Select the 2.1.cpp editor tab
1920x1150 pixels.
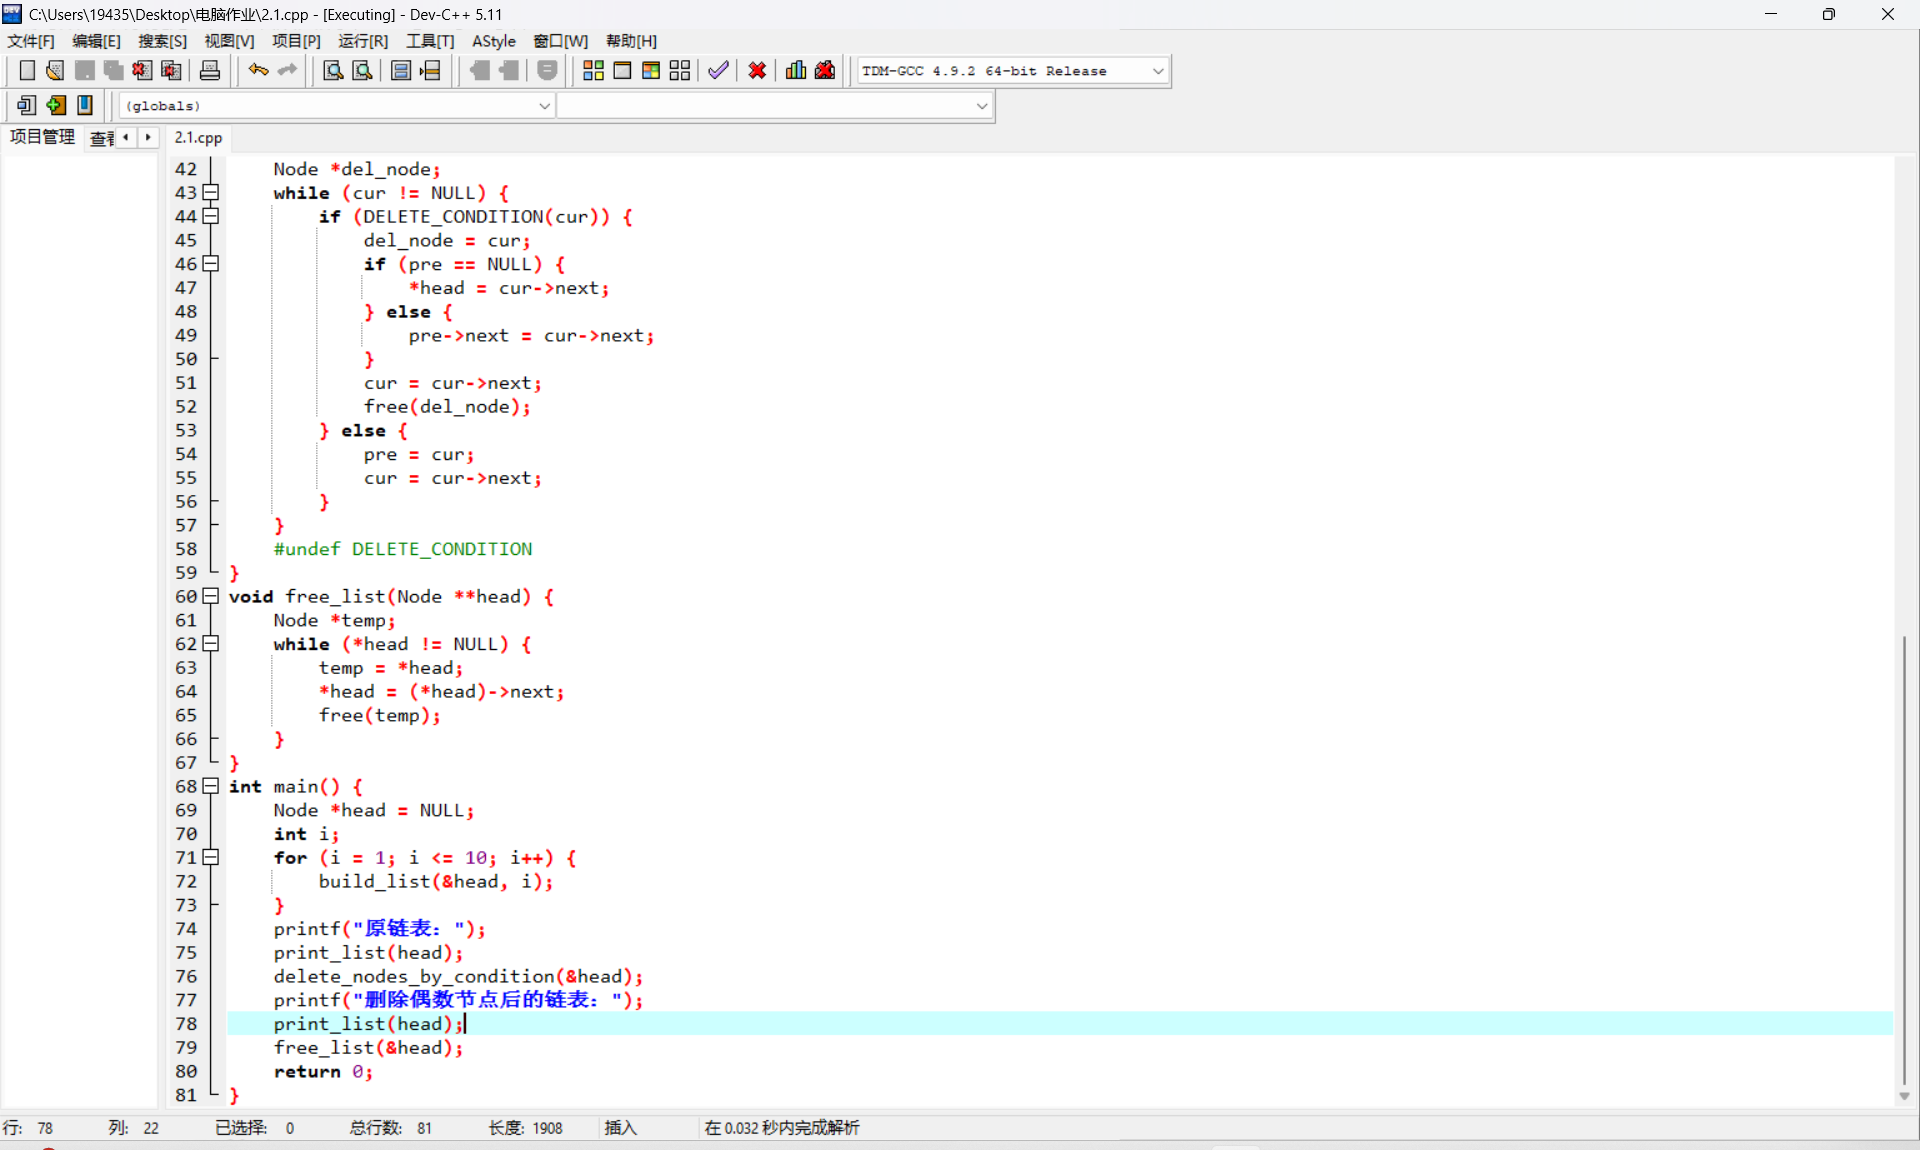click(198, 138)
